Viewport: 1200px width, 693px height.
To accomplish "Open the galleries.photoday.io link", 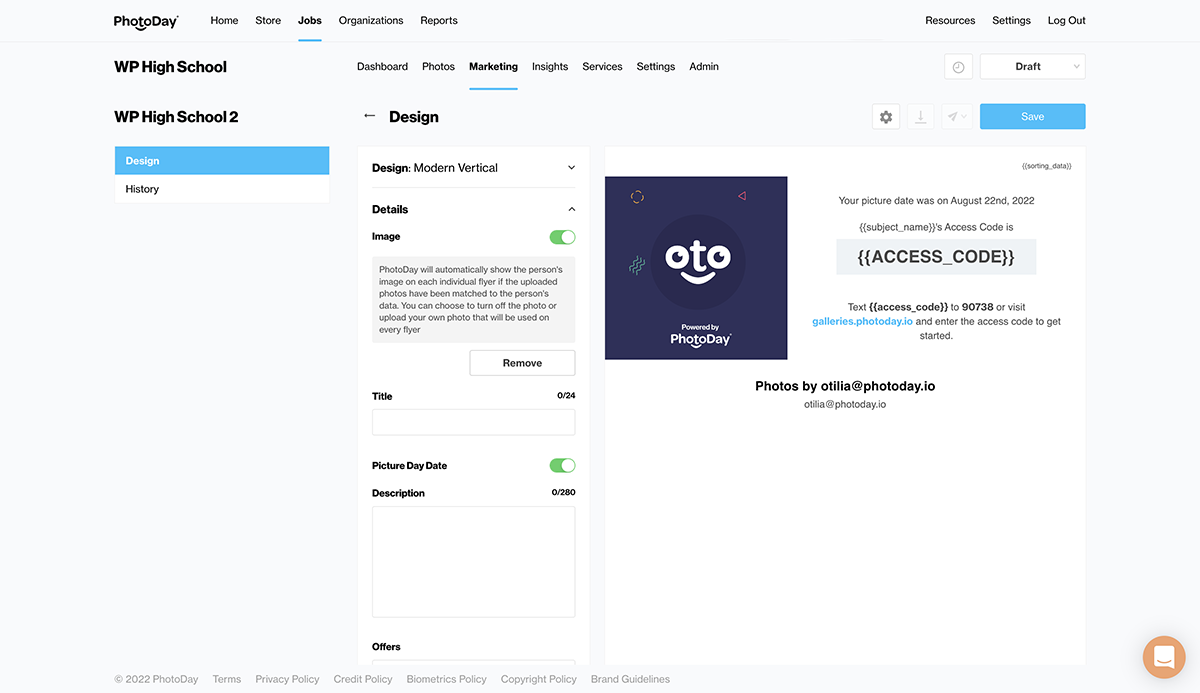I will pyautogui.click(x=862, y=322).
